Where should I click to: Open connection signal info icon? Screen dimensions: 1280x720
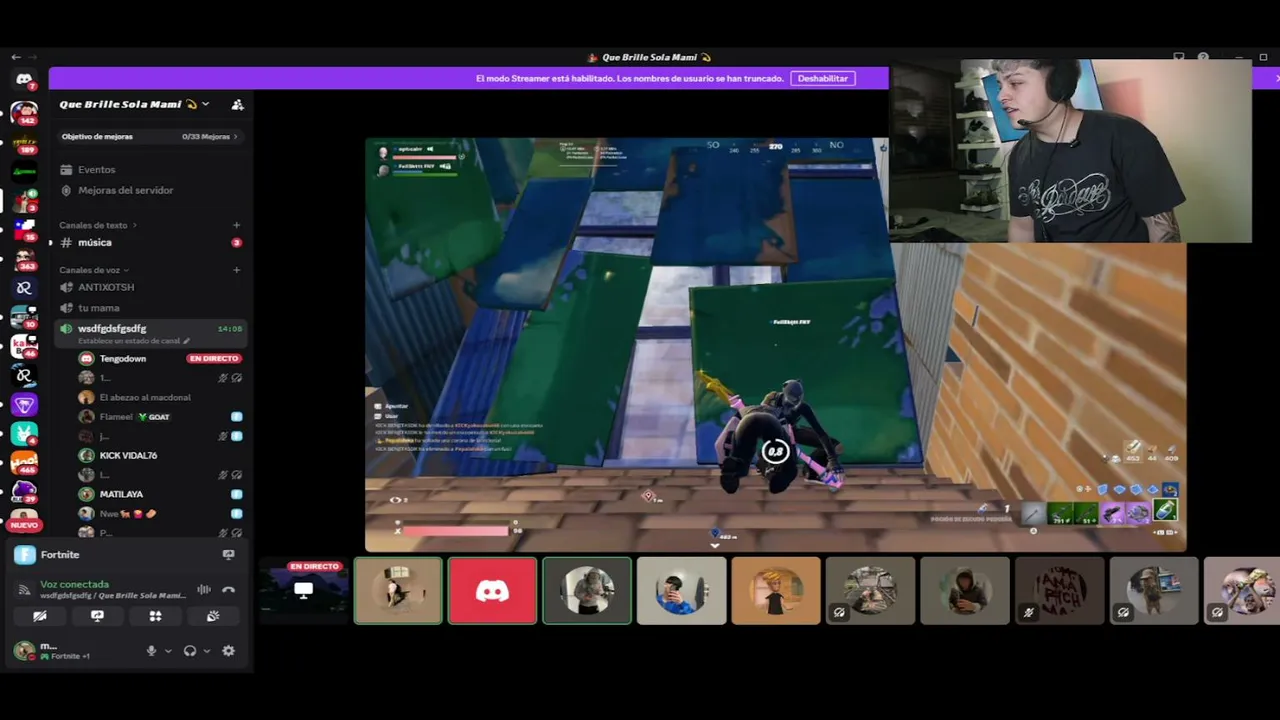pos(25,590)
